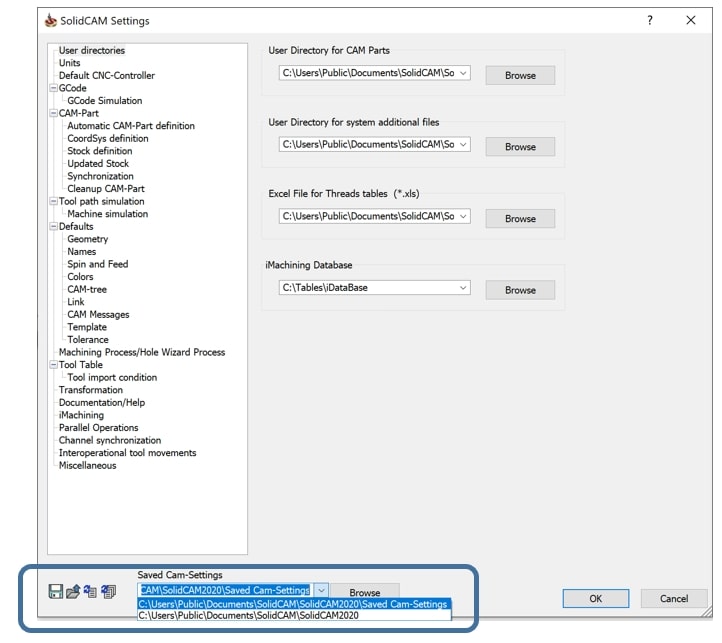This screenshot has height=643, width=722.
Task: Open Channel synchronization settings
Action: click(110, 440)
